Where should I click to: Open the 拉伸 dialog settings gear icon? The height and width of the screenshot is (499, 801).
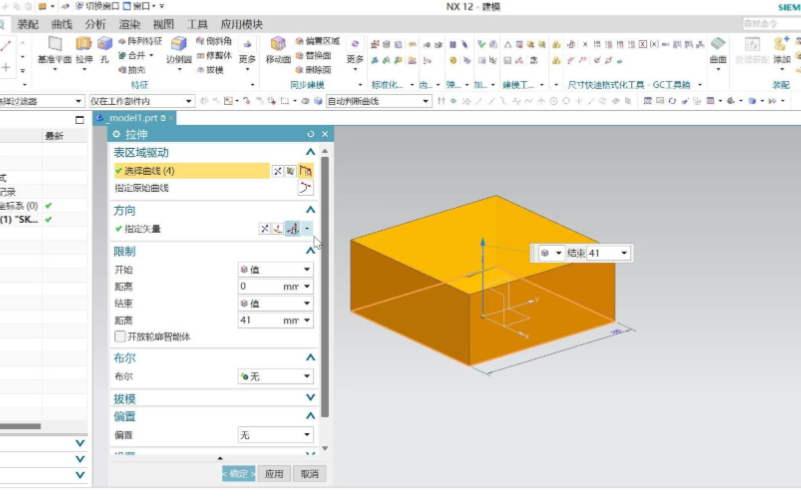tap(116, 134)
